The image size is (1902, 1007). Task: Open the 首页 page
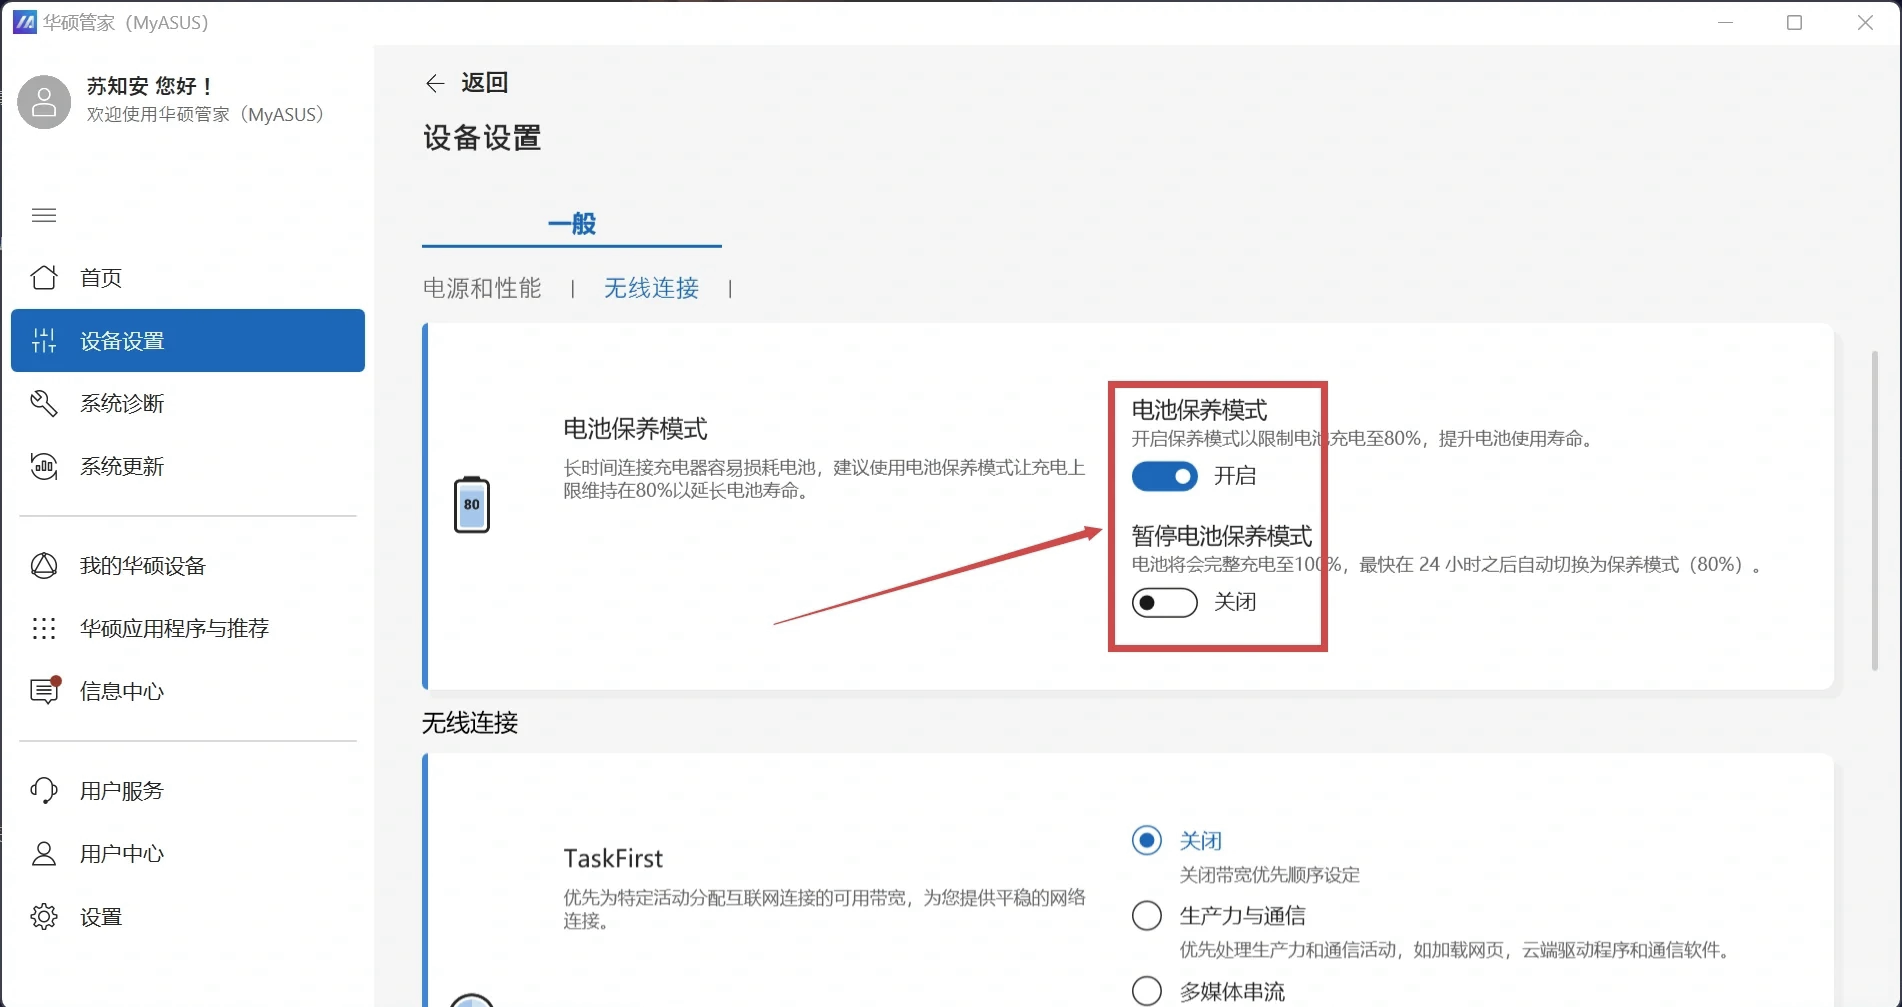(x=188, y=277)
